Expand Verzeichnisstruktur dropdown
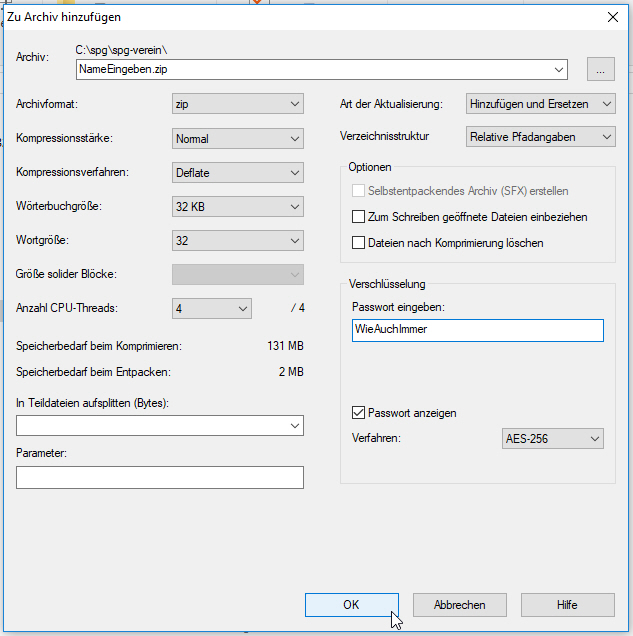Image resolution: width=633 pixels, height=636 pixels. tap(540, 137)
